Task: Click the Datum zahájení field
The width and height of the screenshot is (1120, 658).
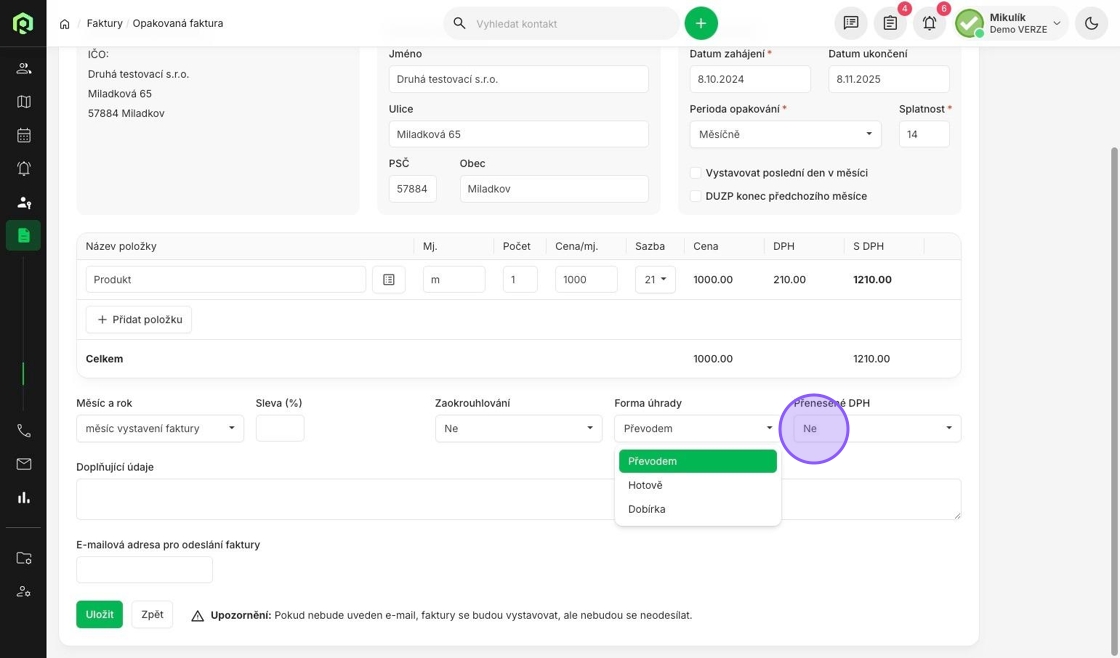Action: tap(750, 79)
